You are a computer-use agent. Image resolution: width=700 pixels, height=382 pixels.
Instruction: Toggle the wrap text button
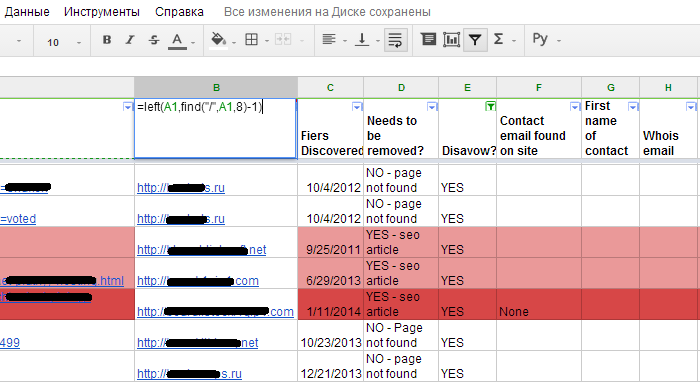pyautogui.click(x=396, y=41)
